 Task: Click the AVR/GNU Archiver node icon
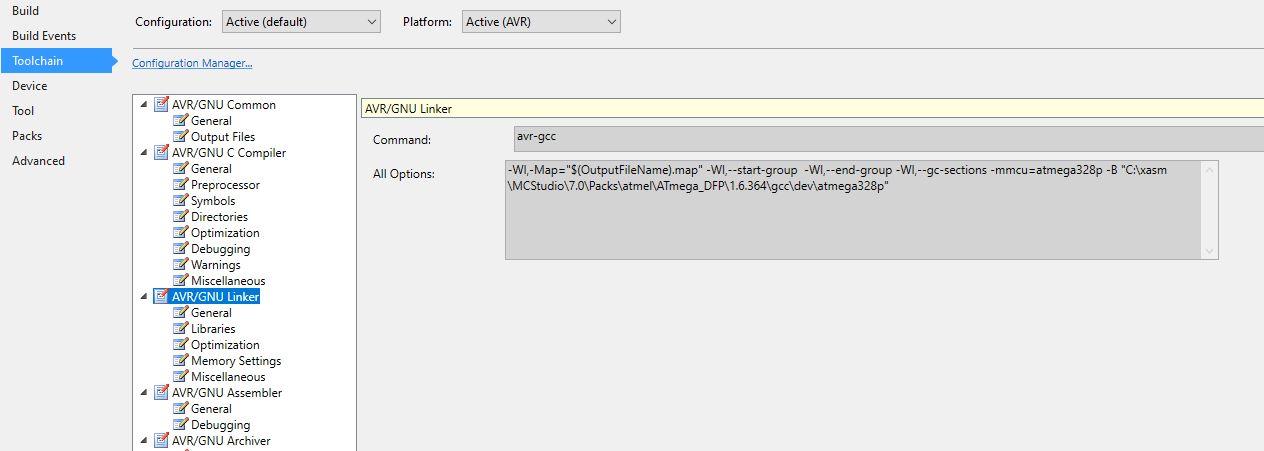coord(161,441)
